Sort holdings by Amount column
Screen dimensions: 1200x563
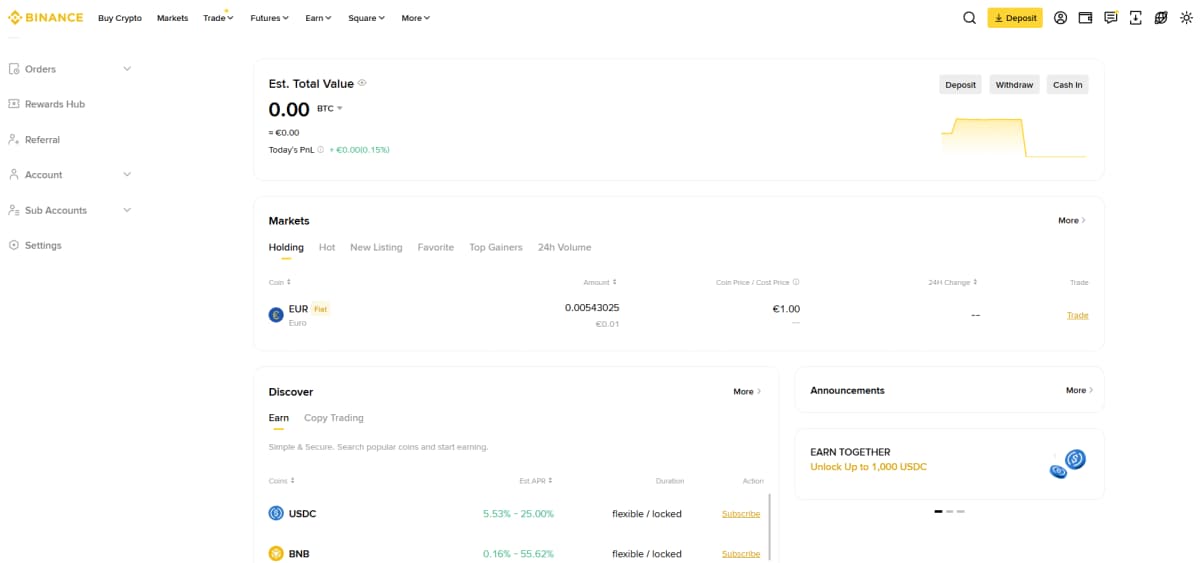600,283
